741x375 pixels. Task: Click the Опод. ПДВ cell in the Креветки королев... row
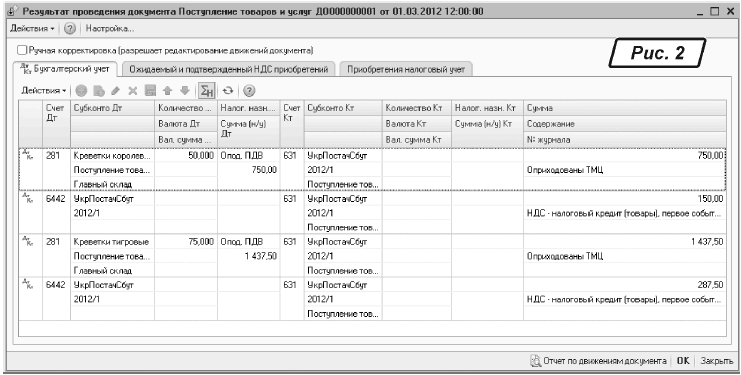(249, 155)
